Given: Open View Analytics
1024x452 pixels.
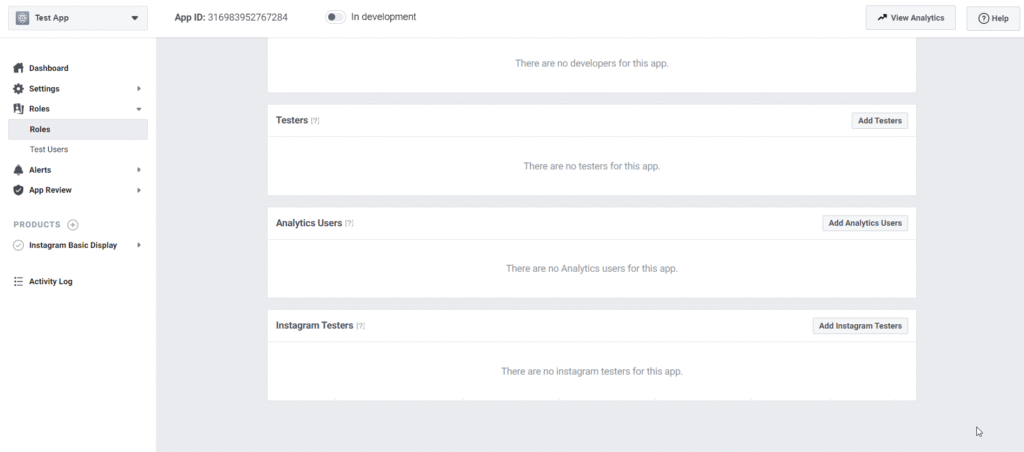Looking at the screenshot, I should coord(910,18).
